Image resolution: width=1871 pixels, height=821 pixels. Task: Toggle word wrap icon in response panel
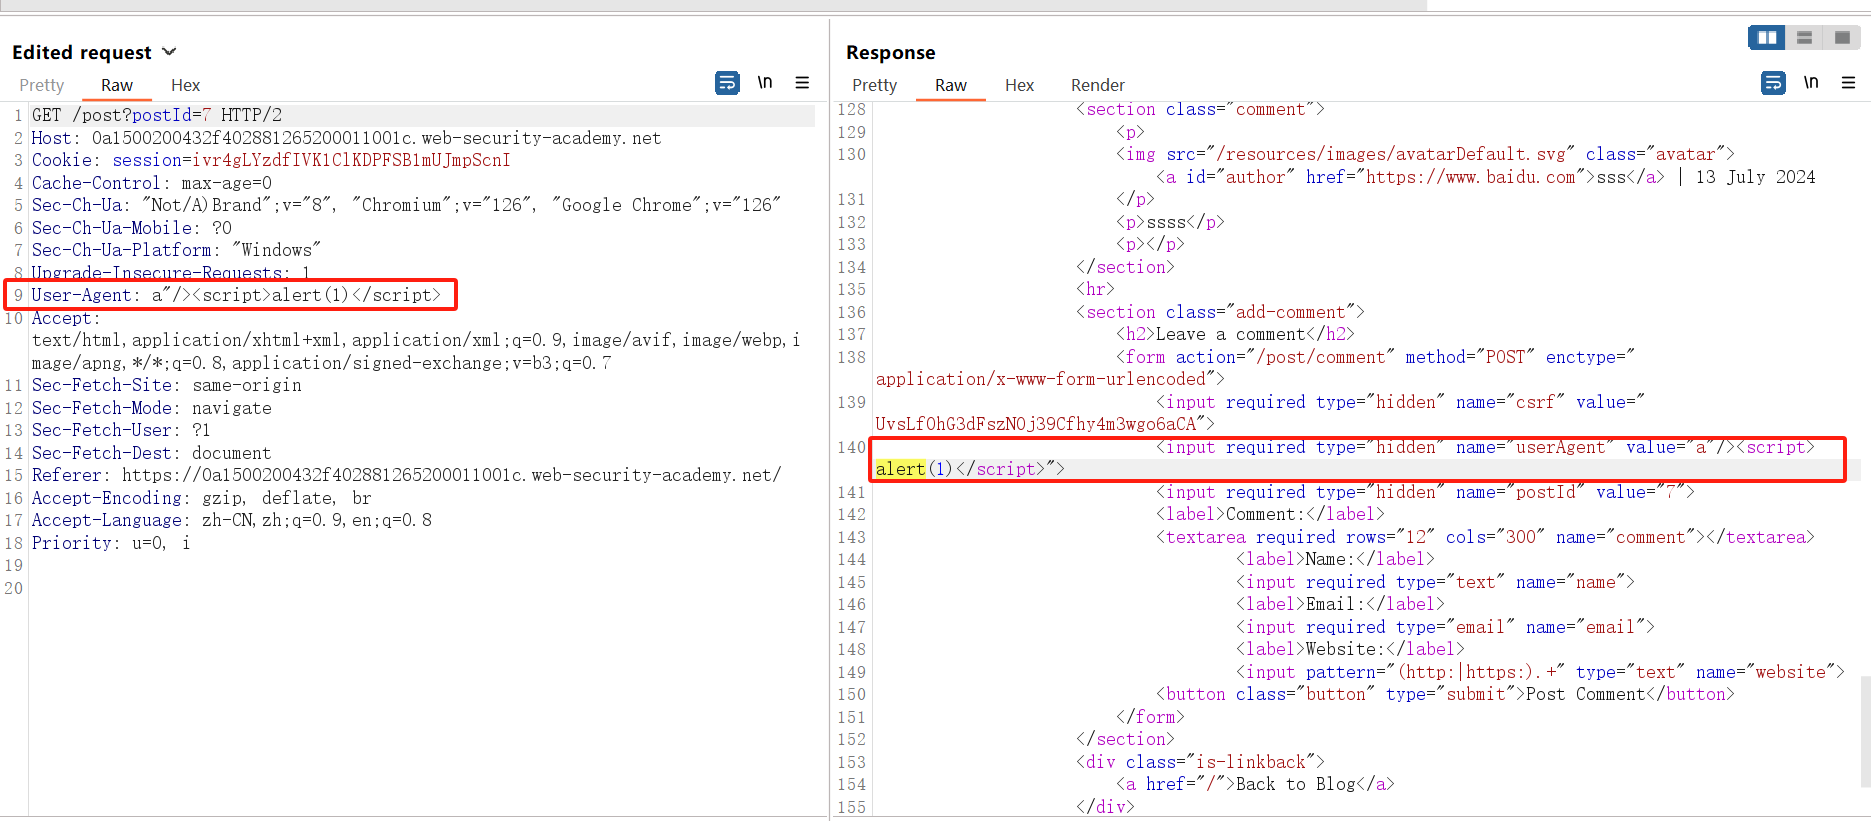(x=1773, y=83)
